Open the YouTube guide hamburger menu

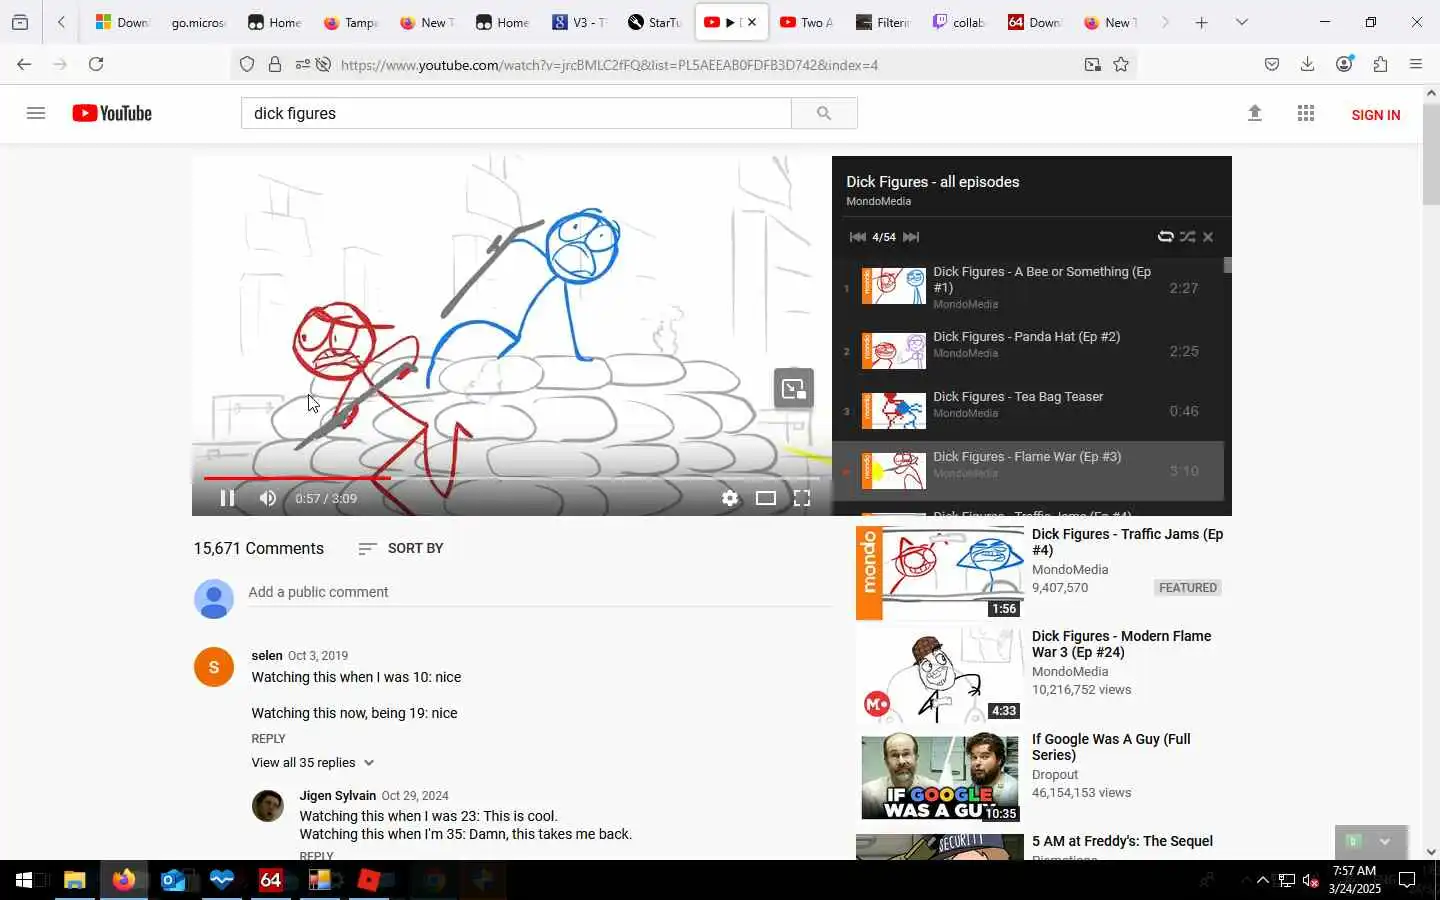coord(36,113)
